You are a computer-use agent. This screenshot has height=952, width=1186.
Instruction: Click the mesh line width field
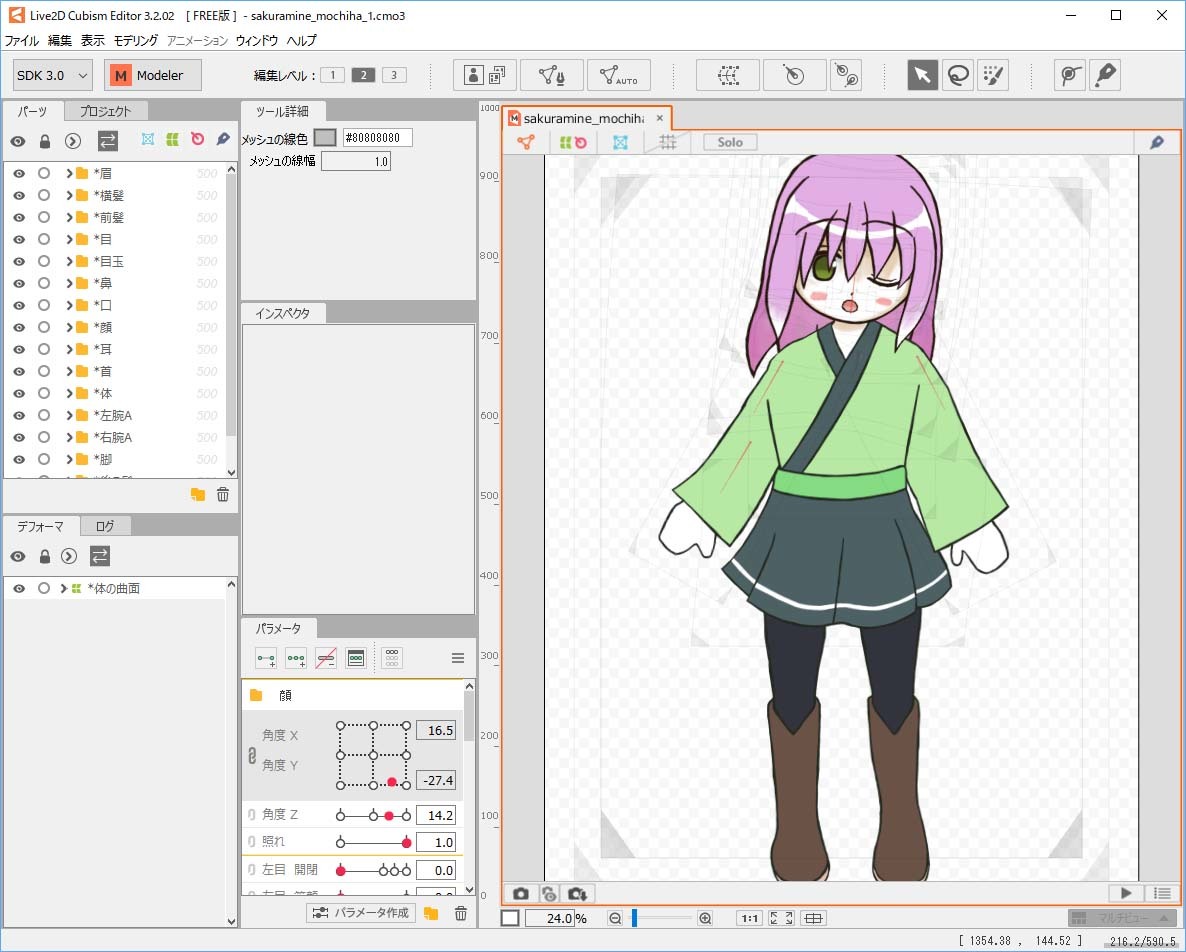355,161
